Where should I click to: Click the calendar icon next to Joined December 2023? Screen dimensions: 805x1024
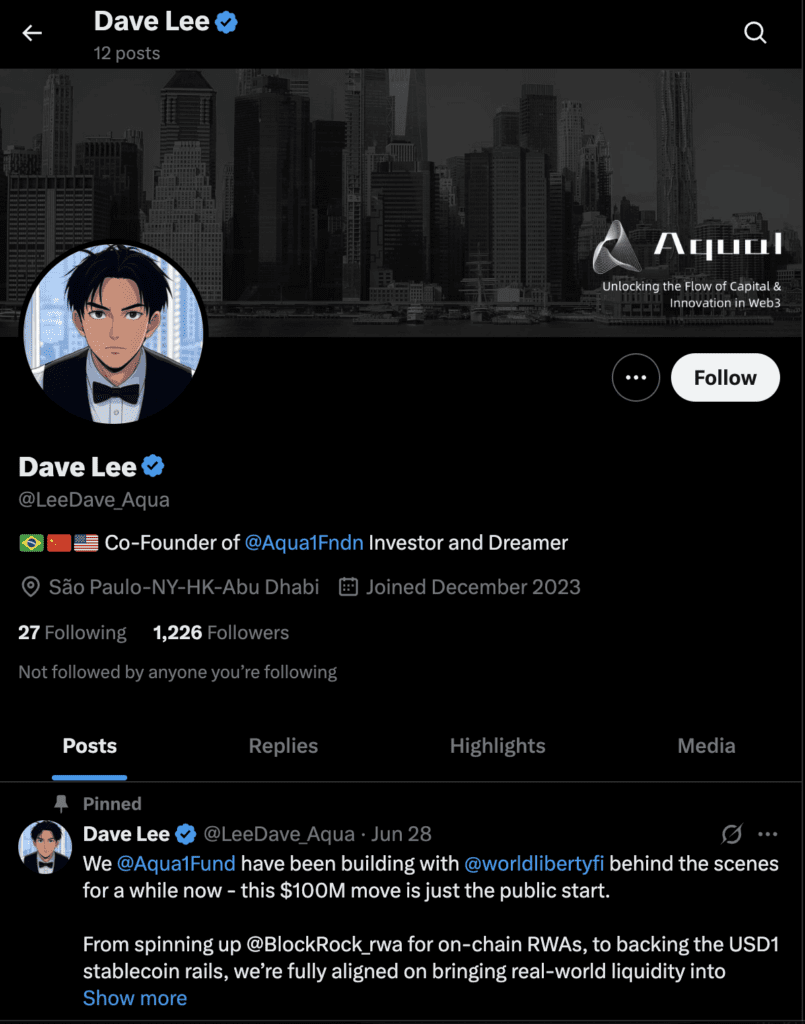pyautogui.click(x=349, y=586)
